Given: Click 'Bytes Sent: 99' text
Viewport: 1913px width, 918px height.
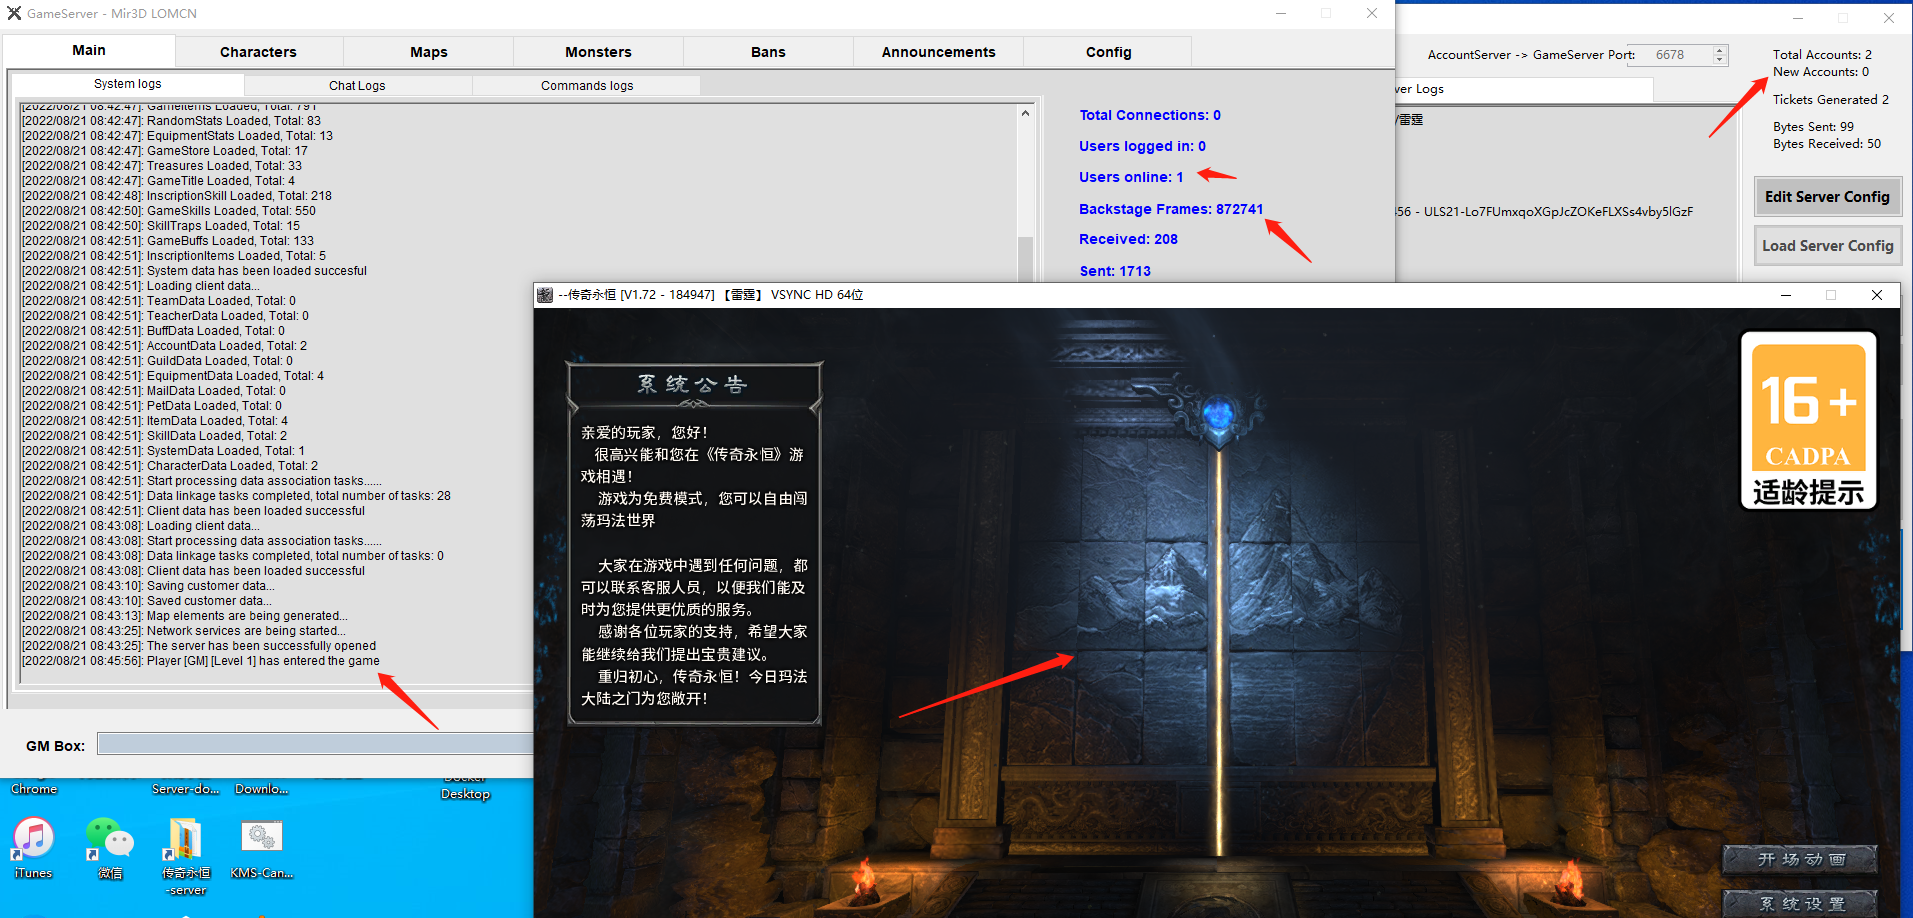Looking at the screenshot, I should coord(1813,127).
